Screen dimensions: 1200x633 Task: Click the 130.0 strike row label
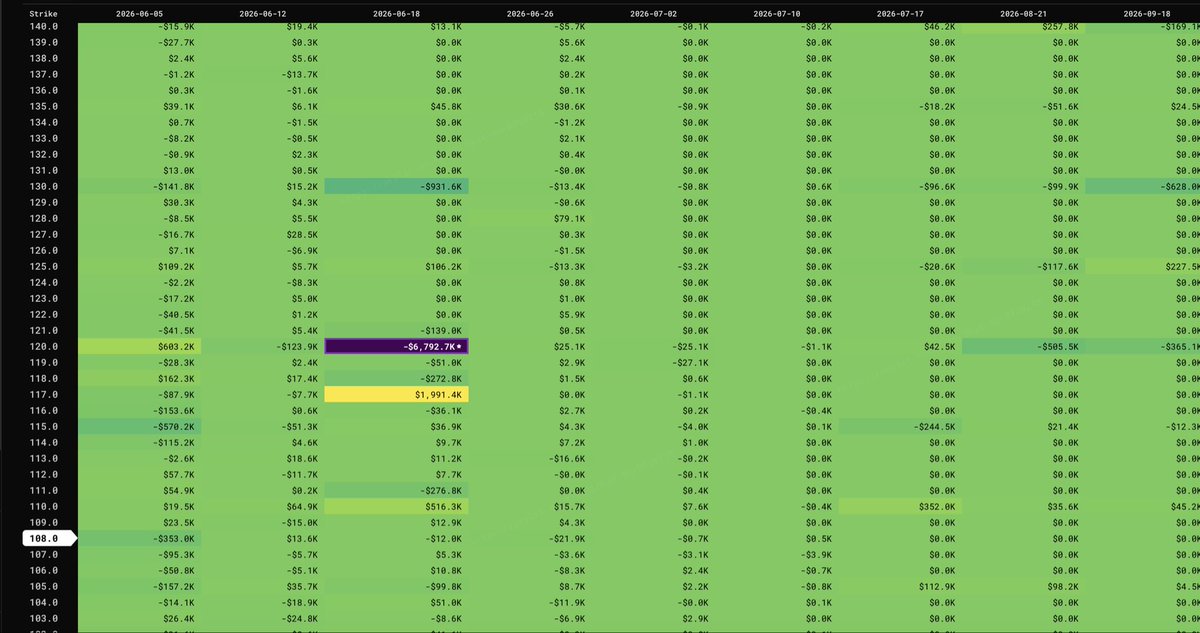[44, 186]
